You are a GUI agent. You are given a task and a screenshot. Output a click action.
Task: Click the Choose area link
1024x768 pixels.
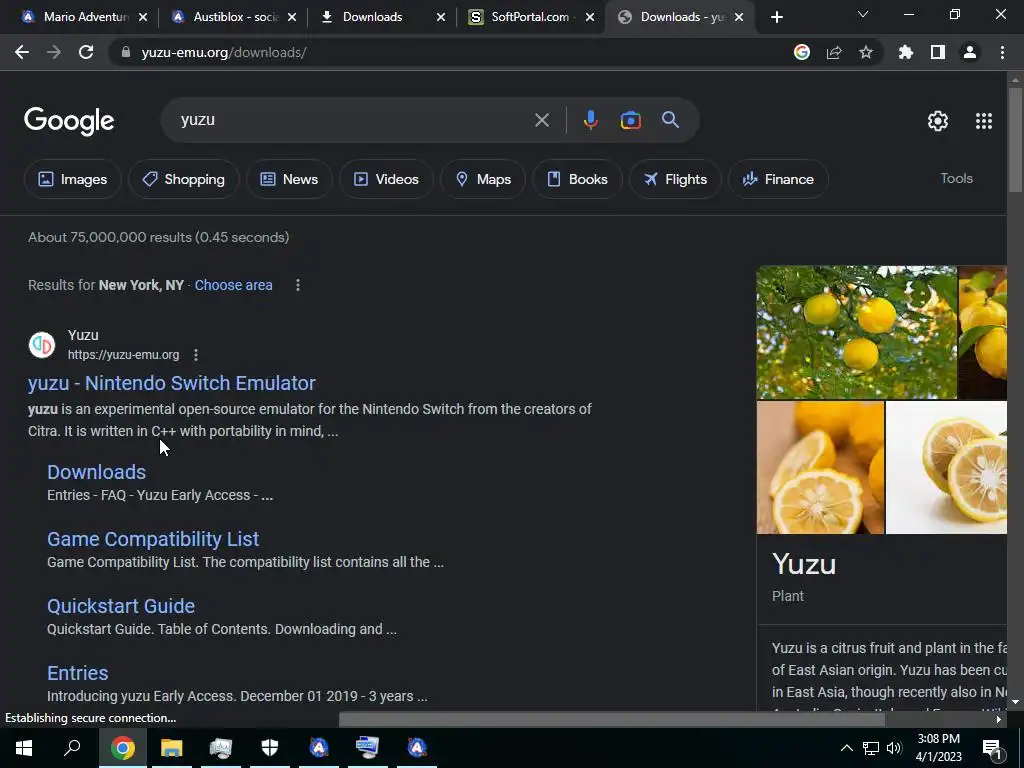[x=233, y=285]
